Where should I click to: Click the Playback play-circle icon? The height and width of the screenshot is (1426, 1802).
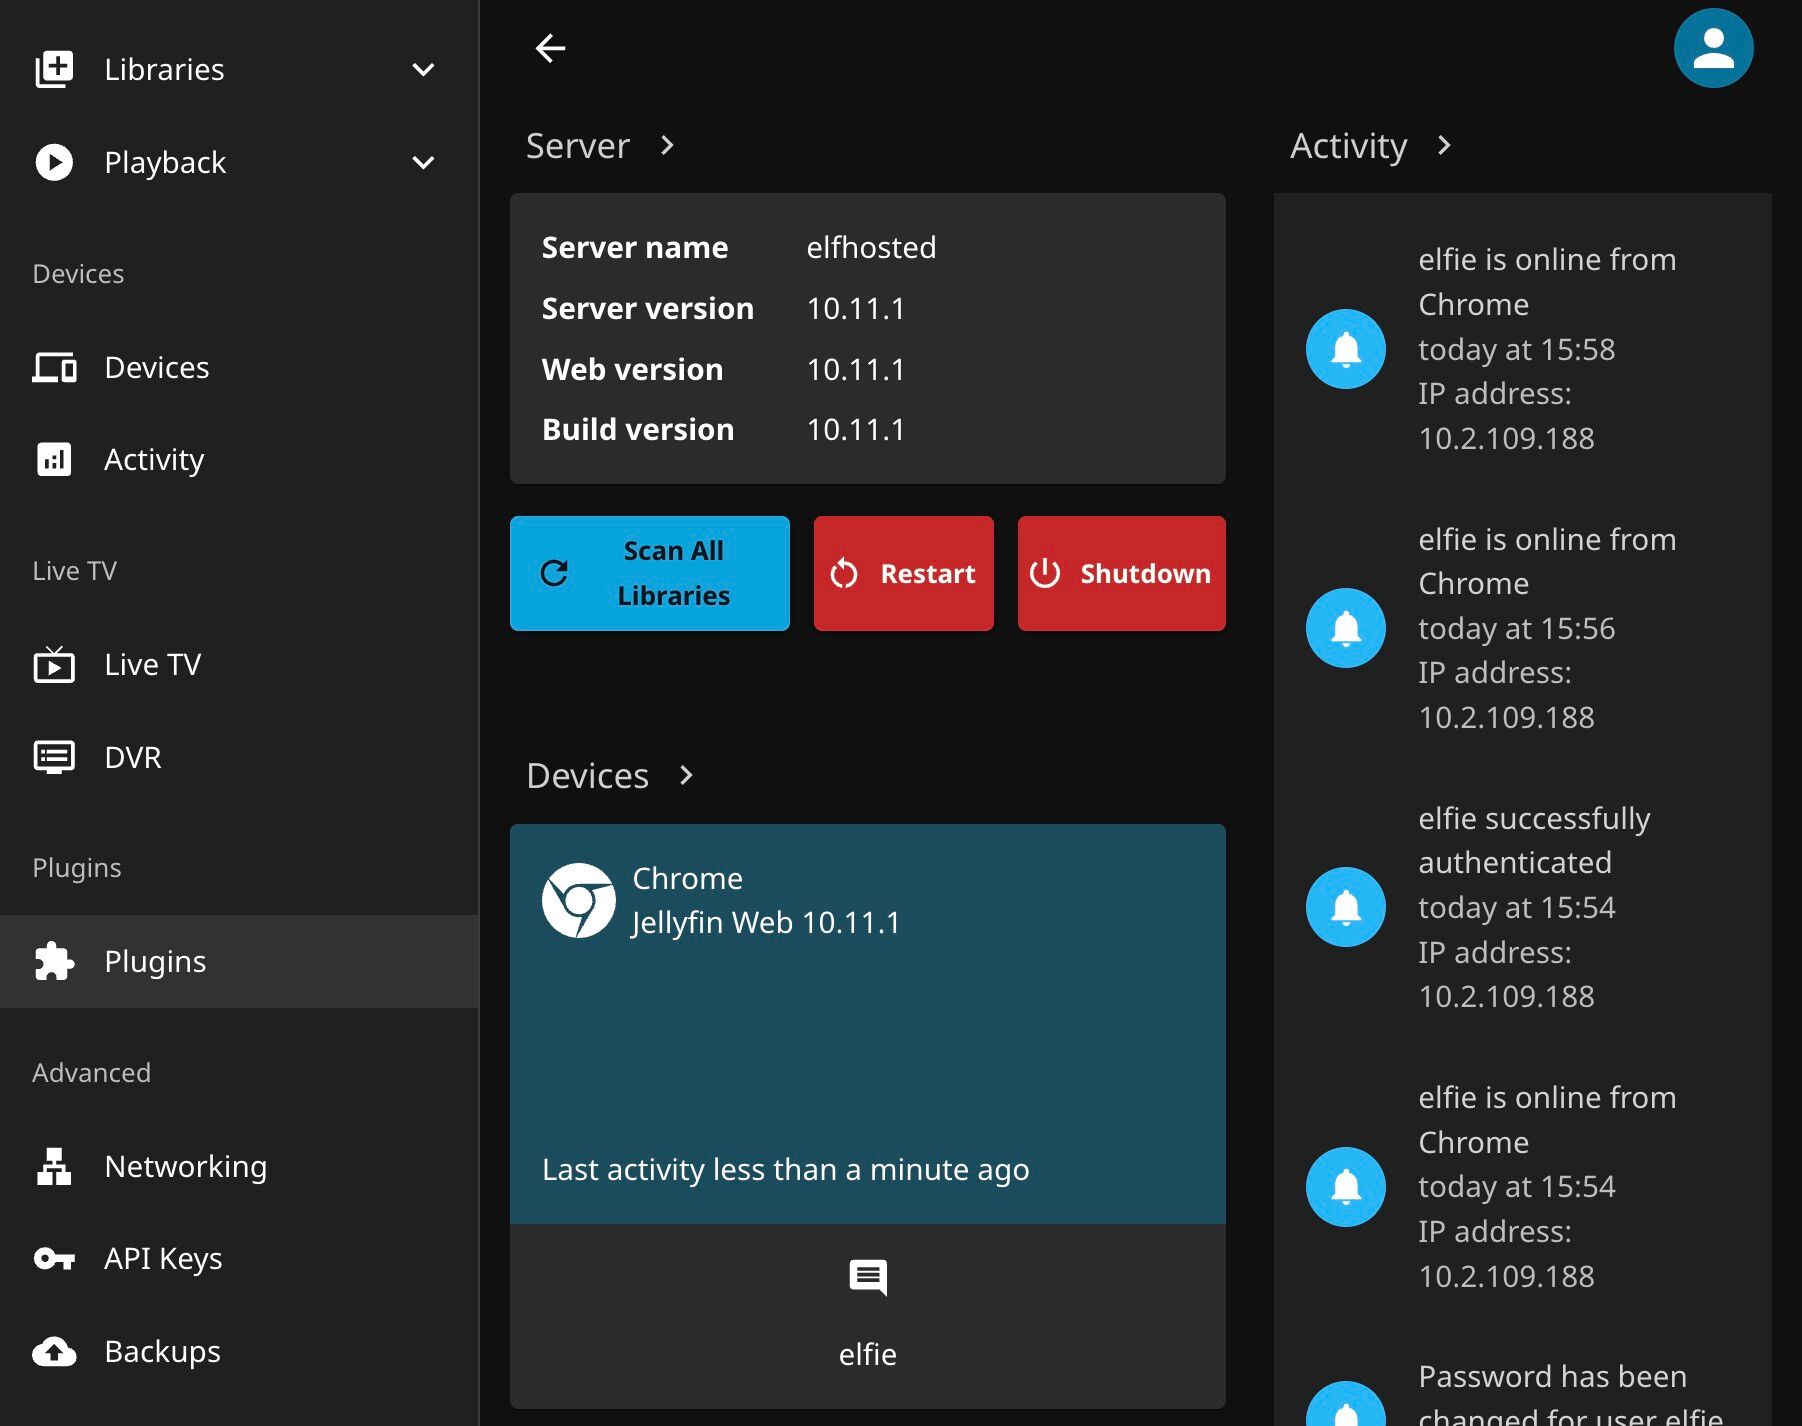[54, 162]
